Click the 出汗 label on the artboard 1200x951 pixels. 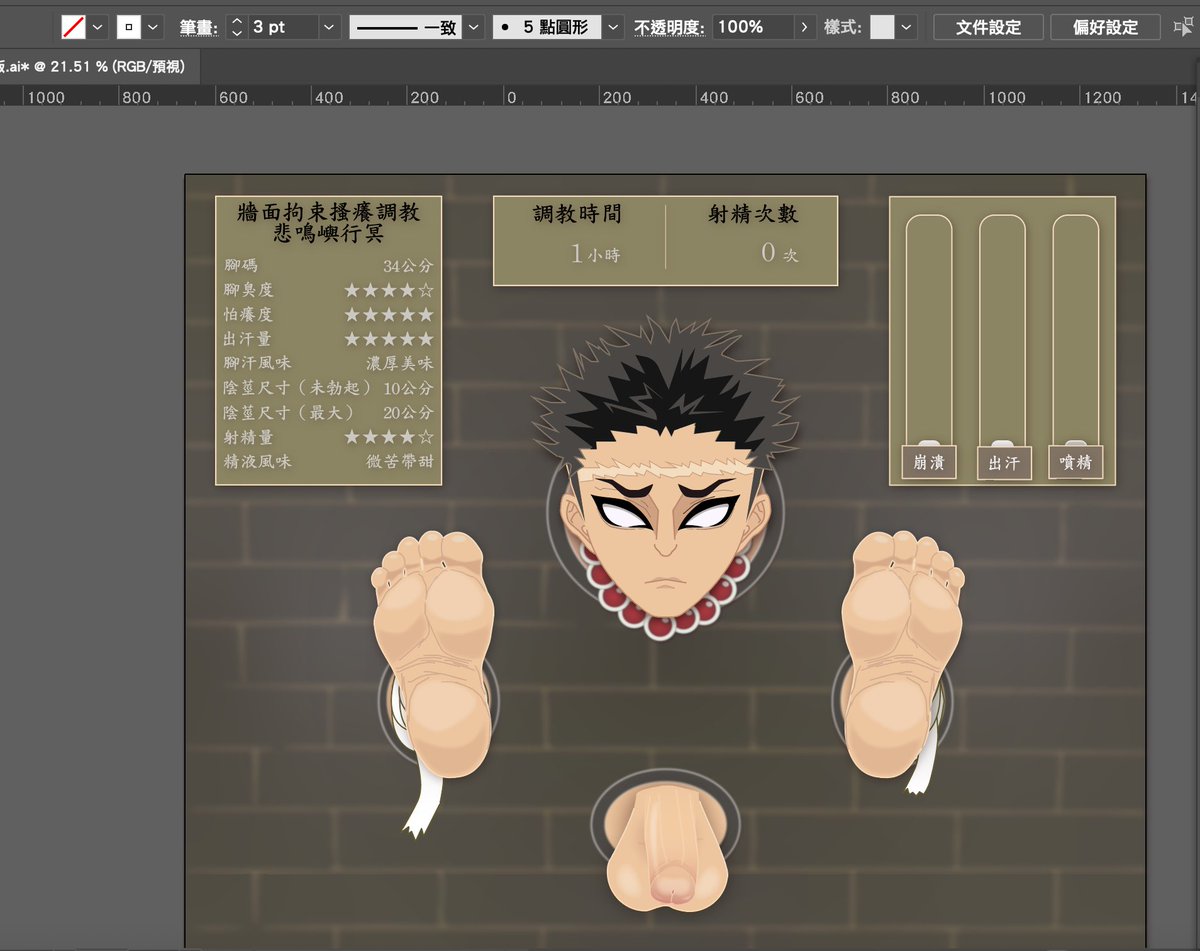pyautogui.click(x=1003, y=463)
